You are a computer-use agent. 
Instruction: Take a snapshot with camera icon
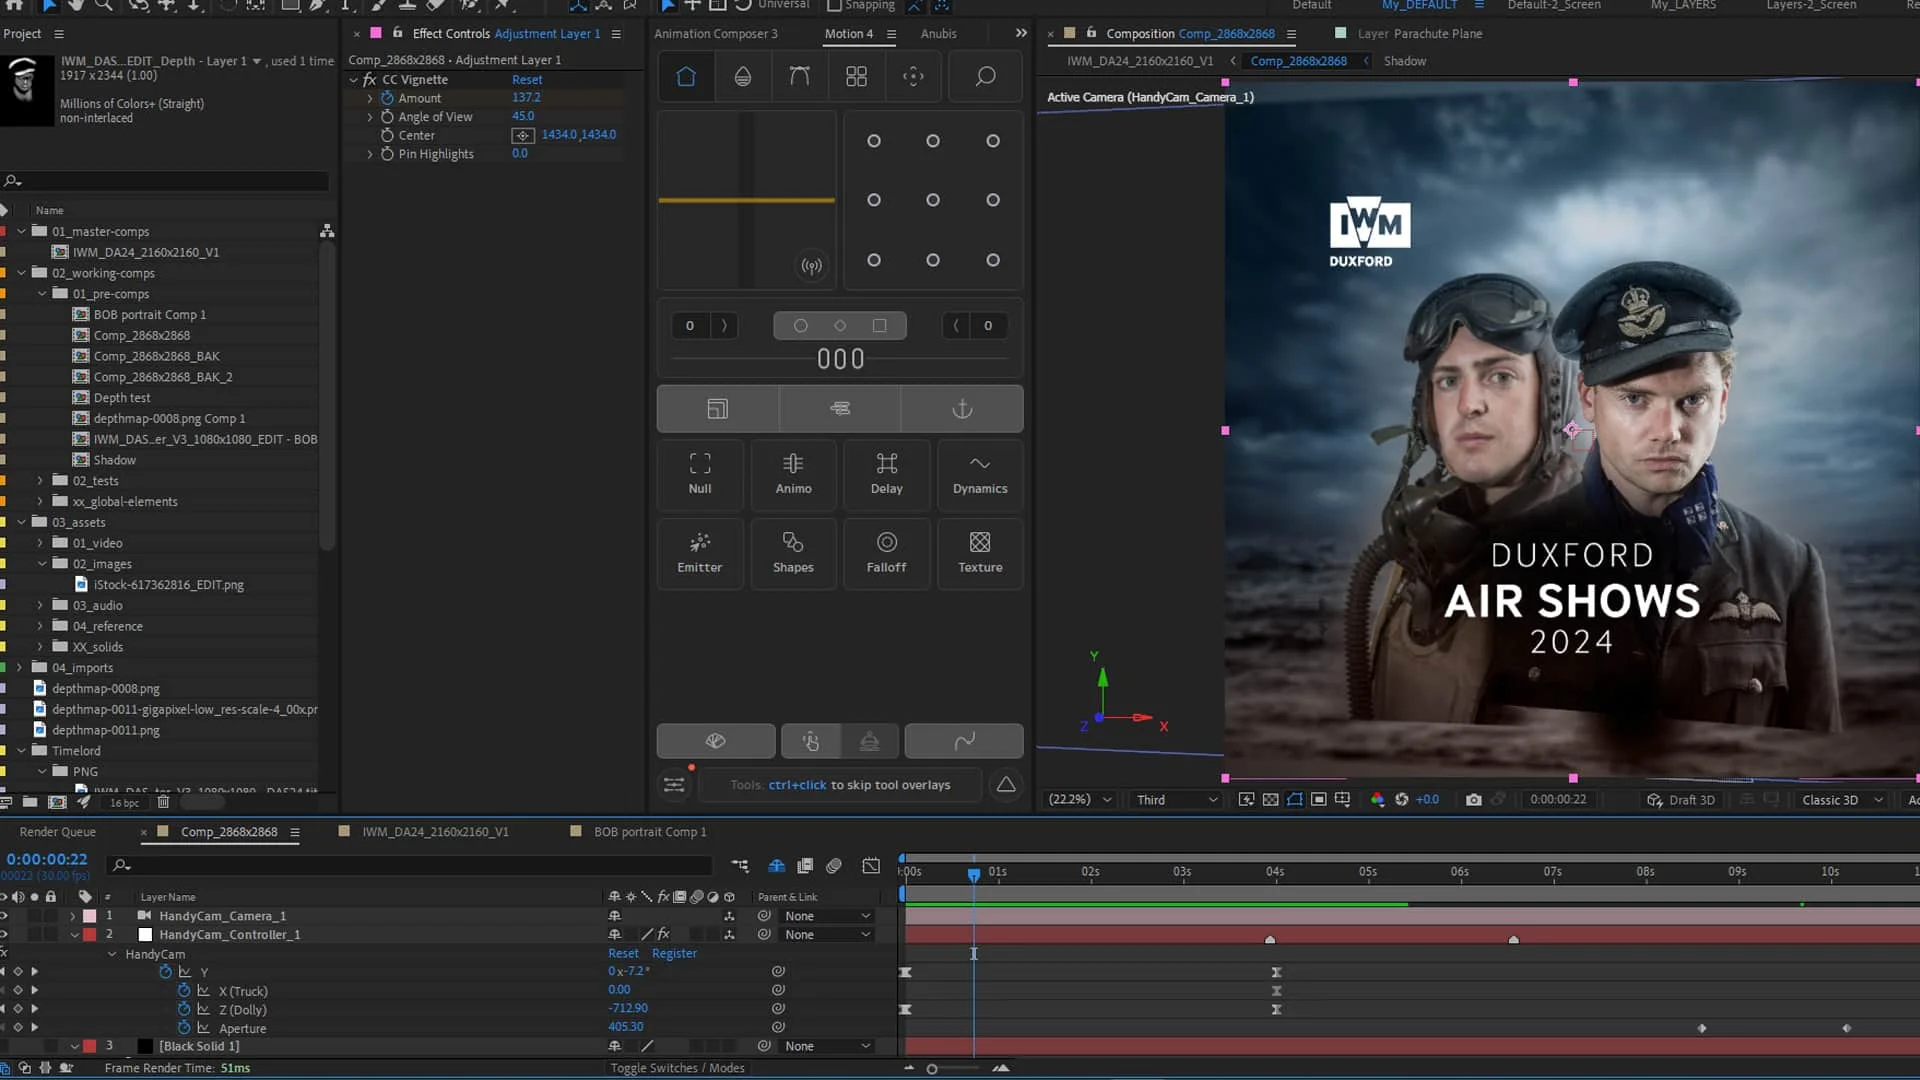coord(1473,800)
